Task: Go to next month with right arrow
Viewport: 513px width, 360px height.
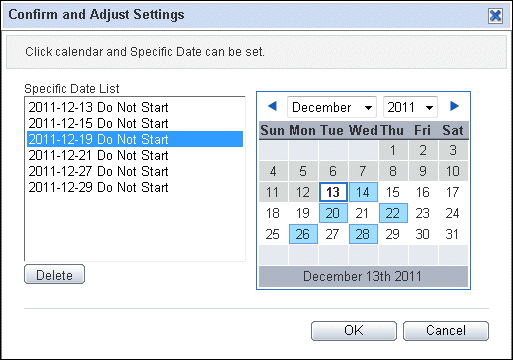Action: point(454,106)
